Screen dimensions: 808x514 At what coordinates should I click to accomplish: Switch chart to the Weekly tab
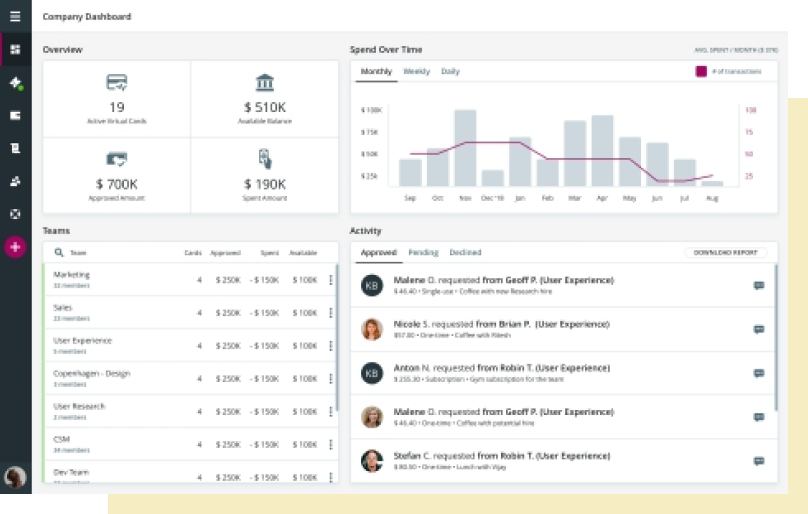click(416, 71)
